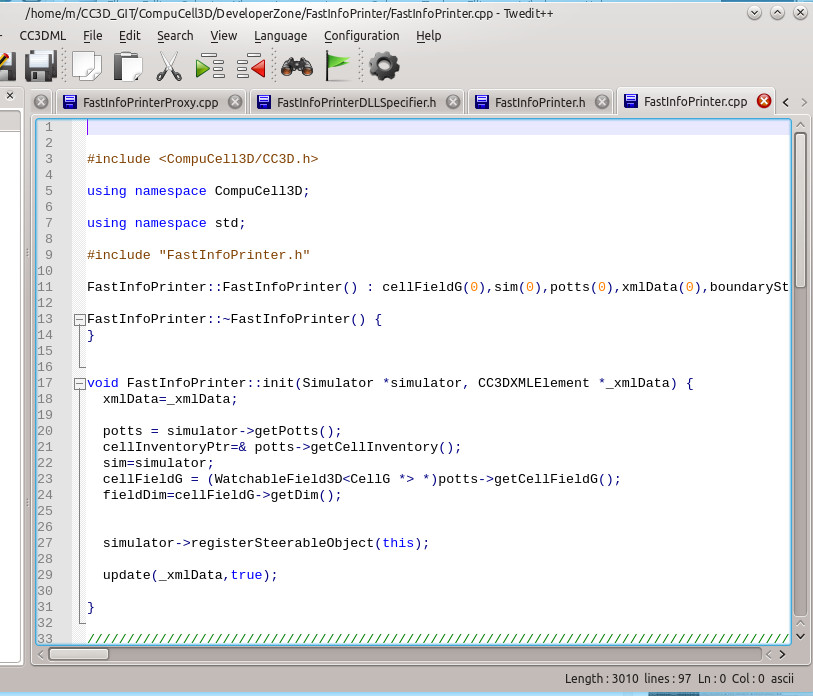Click the increase indent green arrow icon

pos(210,67)
